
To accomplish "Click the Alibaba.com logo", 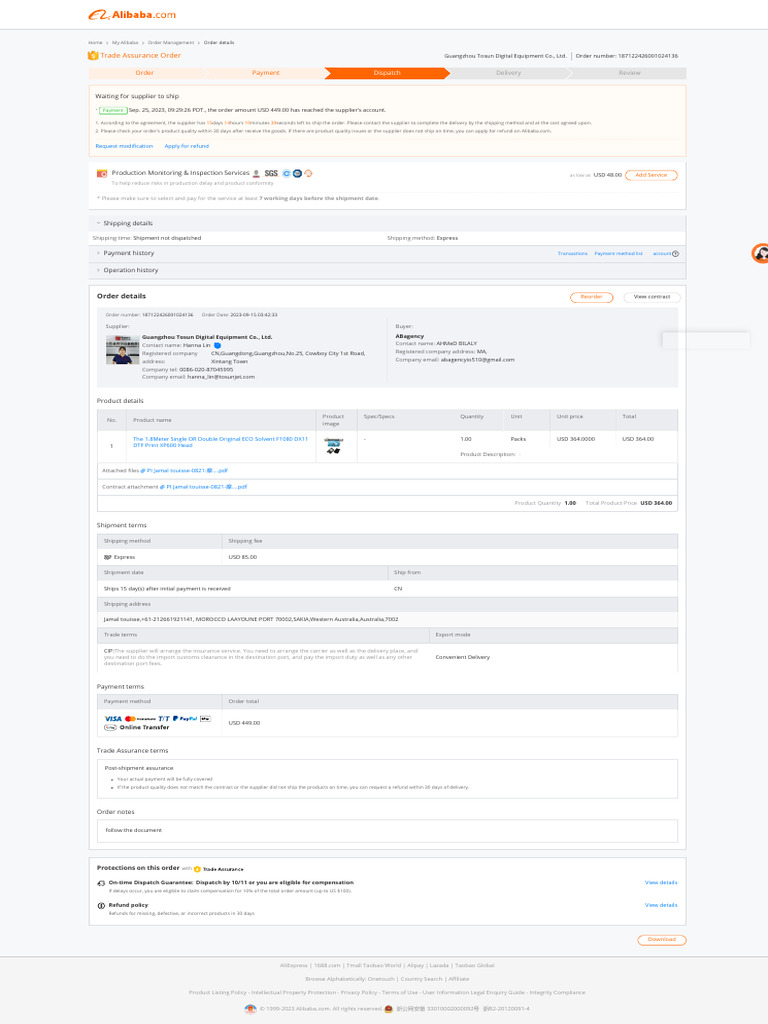I will pyautogui.click(x=132, y=15).
